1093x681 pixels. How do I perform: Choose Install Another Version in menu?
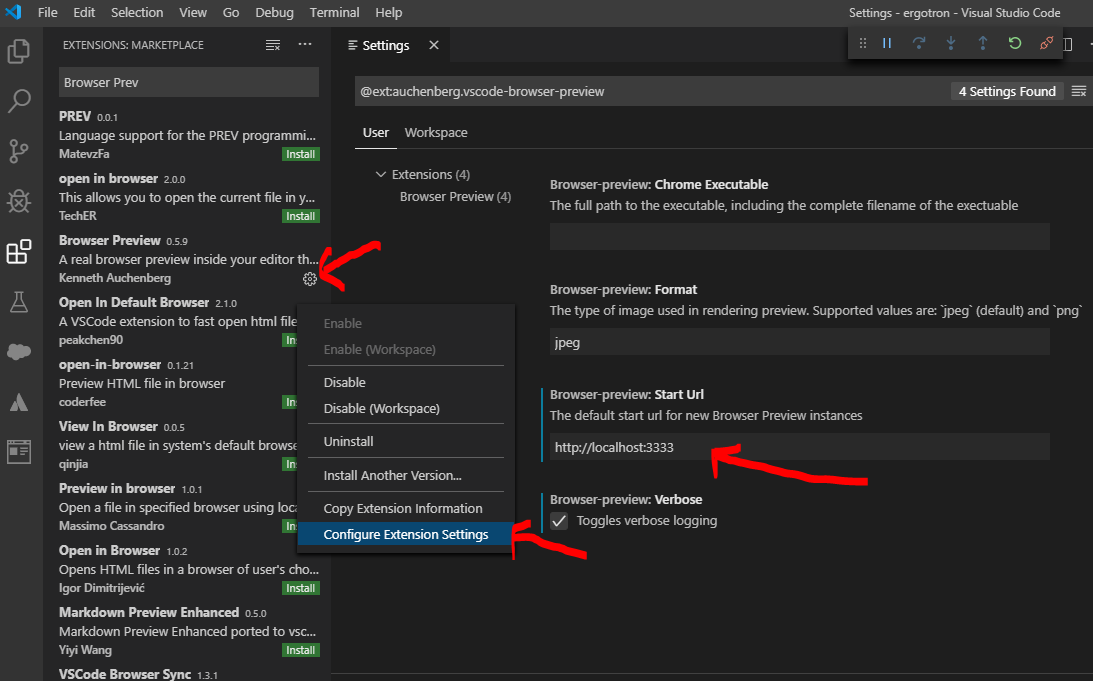(406, 475)
